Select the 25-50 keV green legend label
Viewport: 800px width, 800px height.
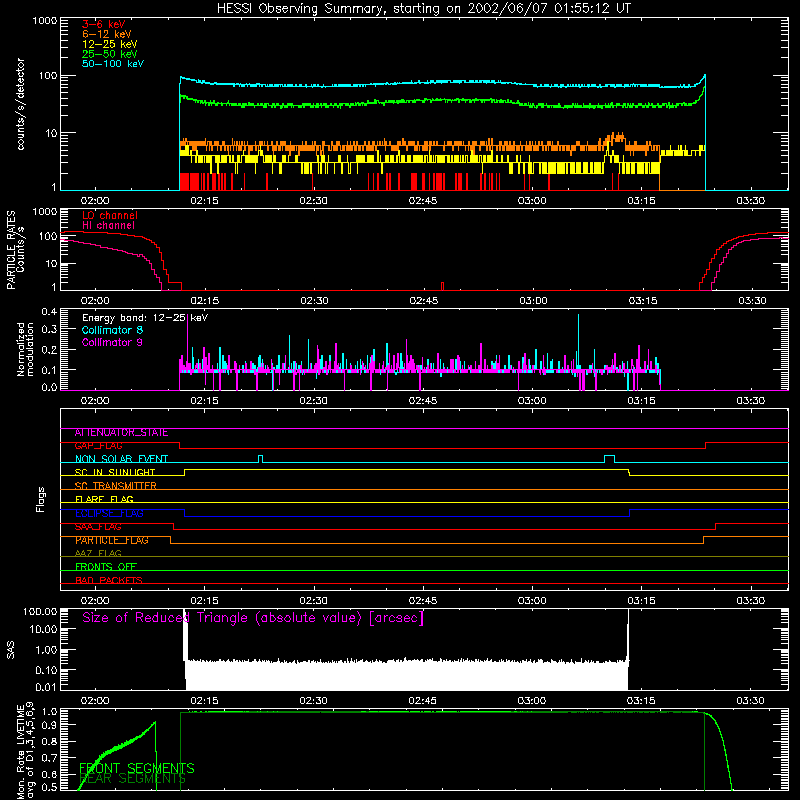(110, 54)
